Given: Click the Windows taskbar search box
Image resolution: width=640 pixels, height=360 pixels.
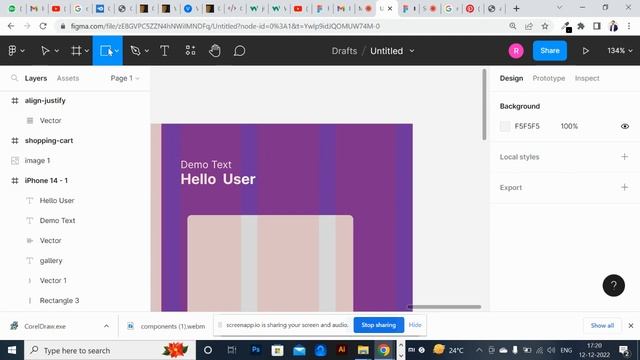Looking at the screenshot, I should point(110,350).
